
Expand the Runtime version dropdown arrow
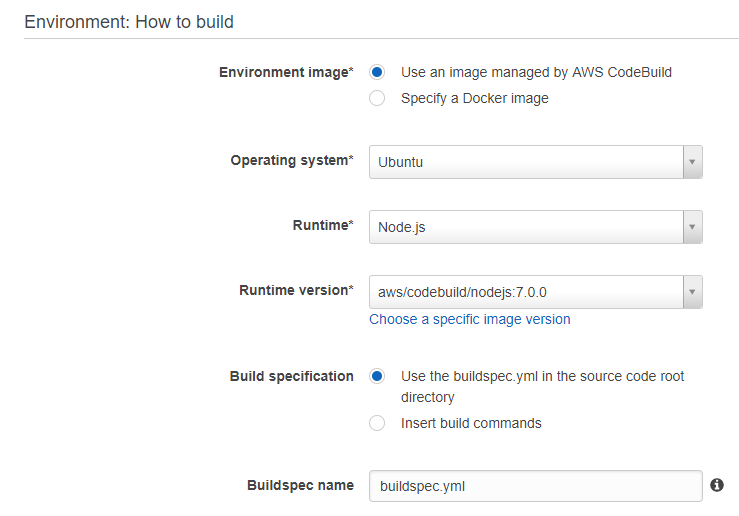click(692, 292)
